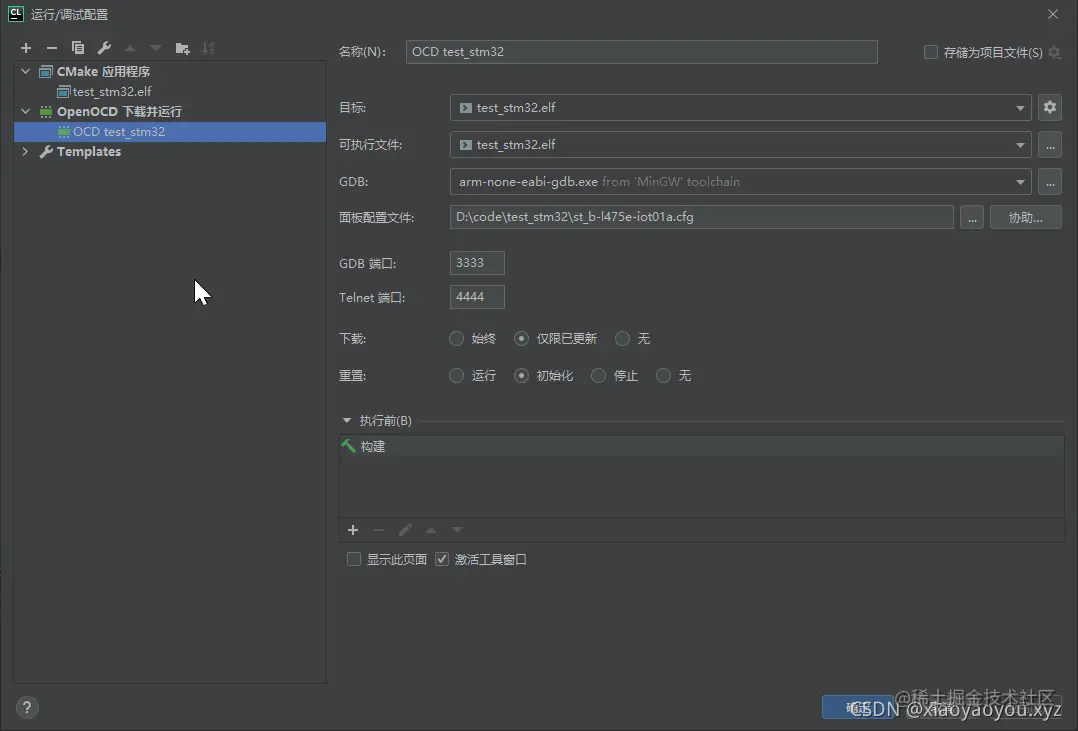Open configuration templates wrench icon
The image size is (1078, 731).
point(104,48)
